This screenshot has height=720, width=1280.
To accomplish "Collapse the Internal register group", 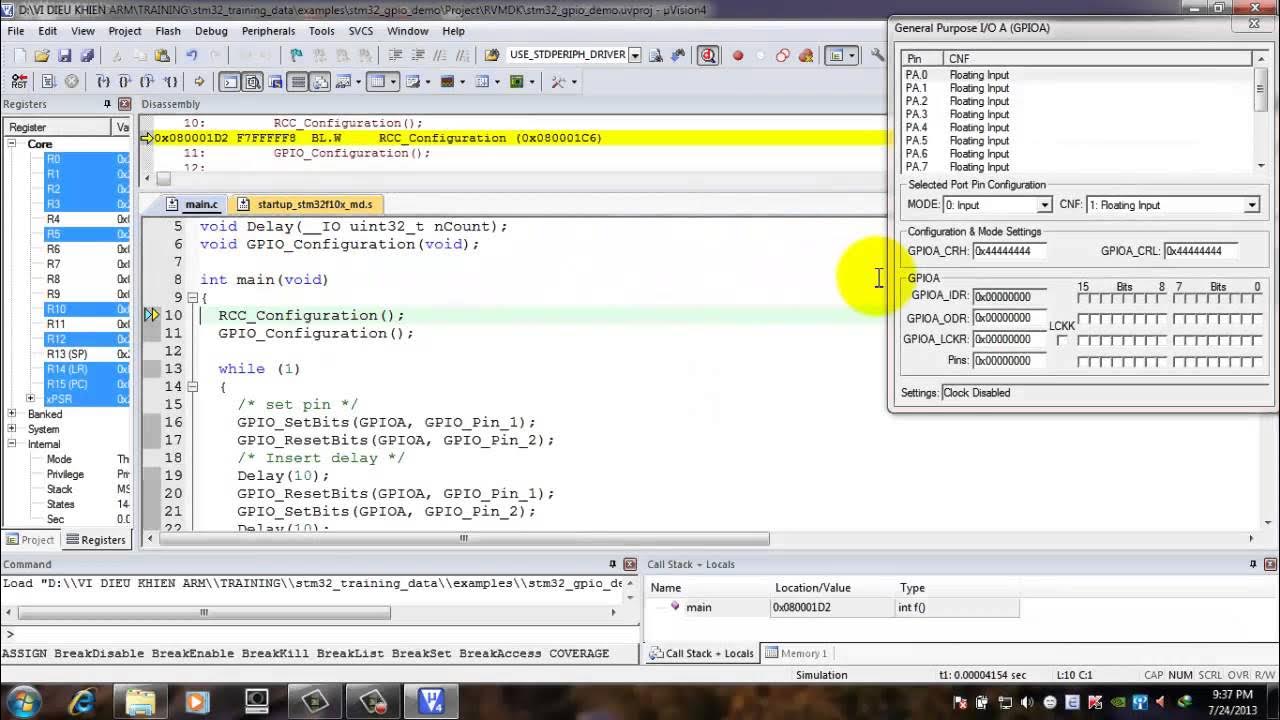I will click(x=13, y=444).
